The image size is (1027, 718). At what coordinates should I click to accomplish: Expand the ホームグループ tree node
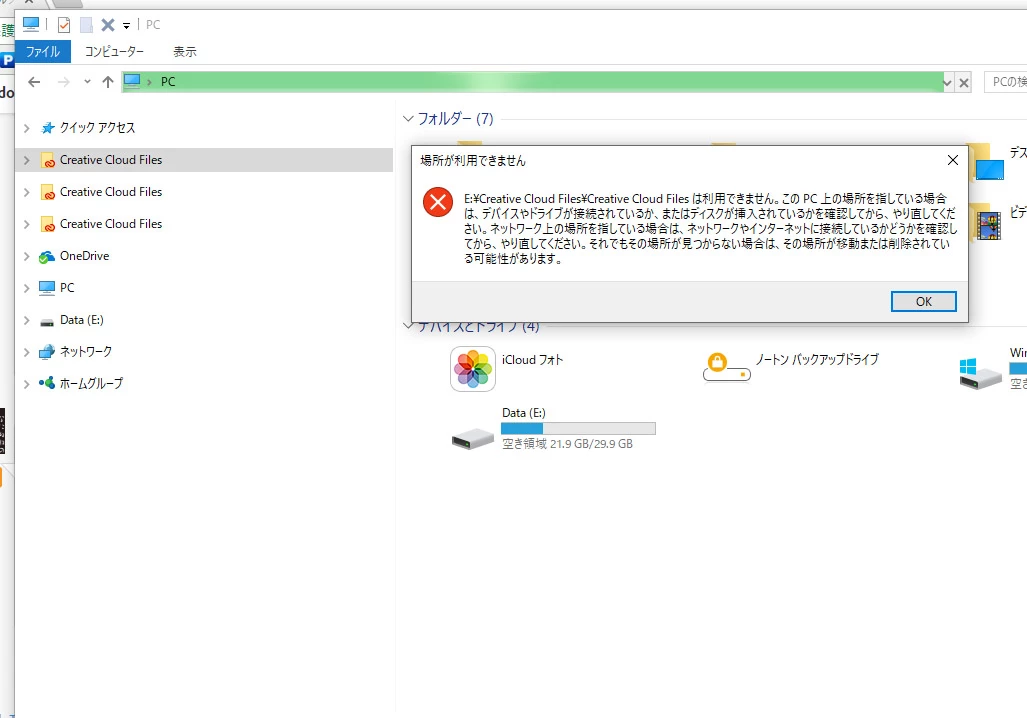[27, 385]
